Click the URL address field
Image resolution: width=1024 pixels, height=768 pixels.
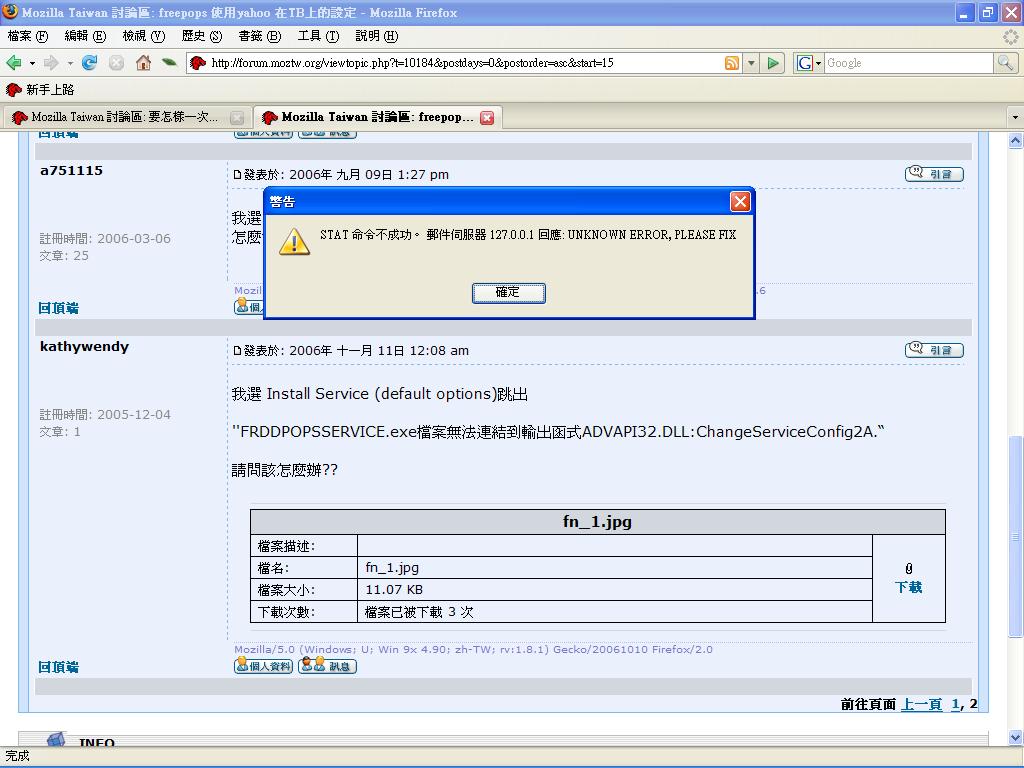[x=465, y=63]
